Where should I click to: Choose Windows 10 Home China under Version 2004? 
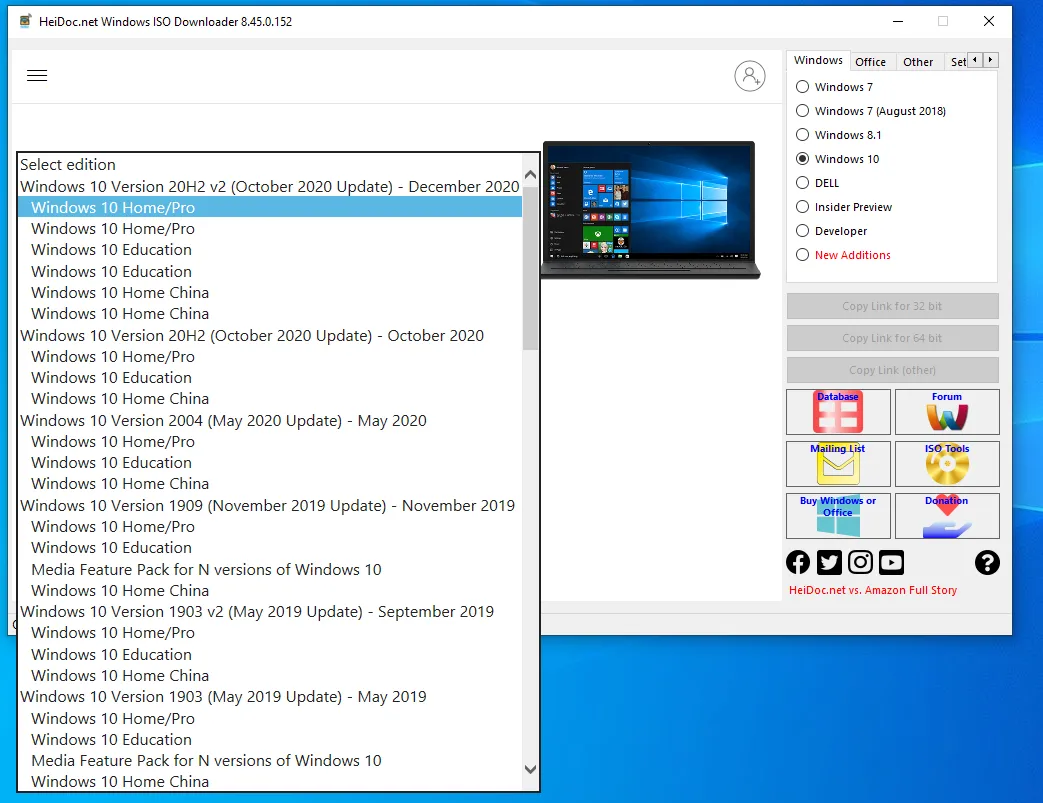tap(270, 484)
